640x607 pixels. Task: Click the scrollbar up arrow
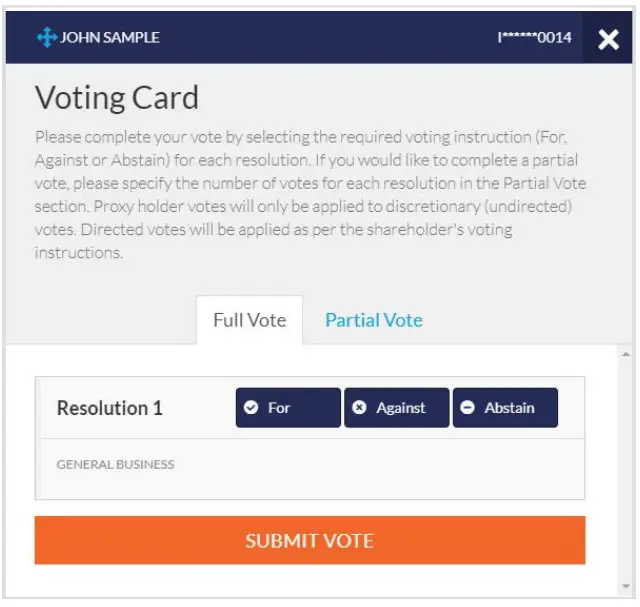tap(627, 354)
